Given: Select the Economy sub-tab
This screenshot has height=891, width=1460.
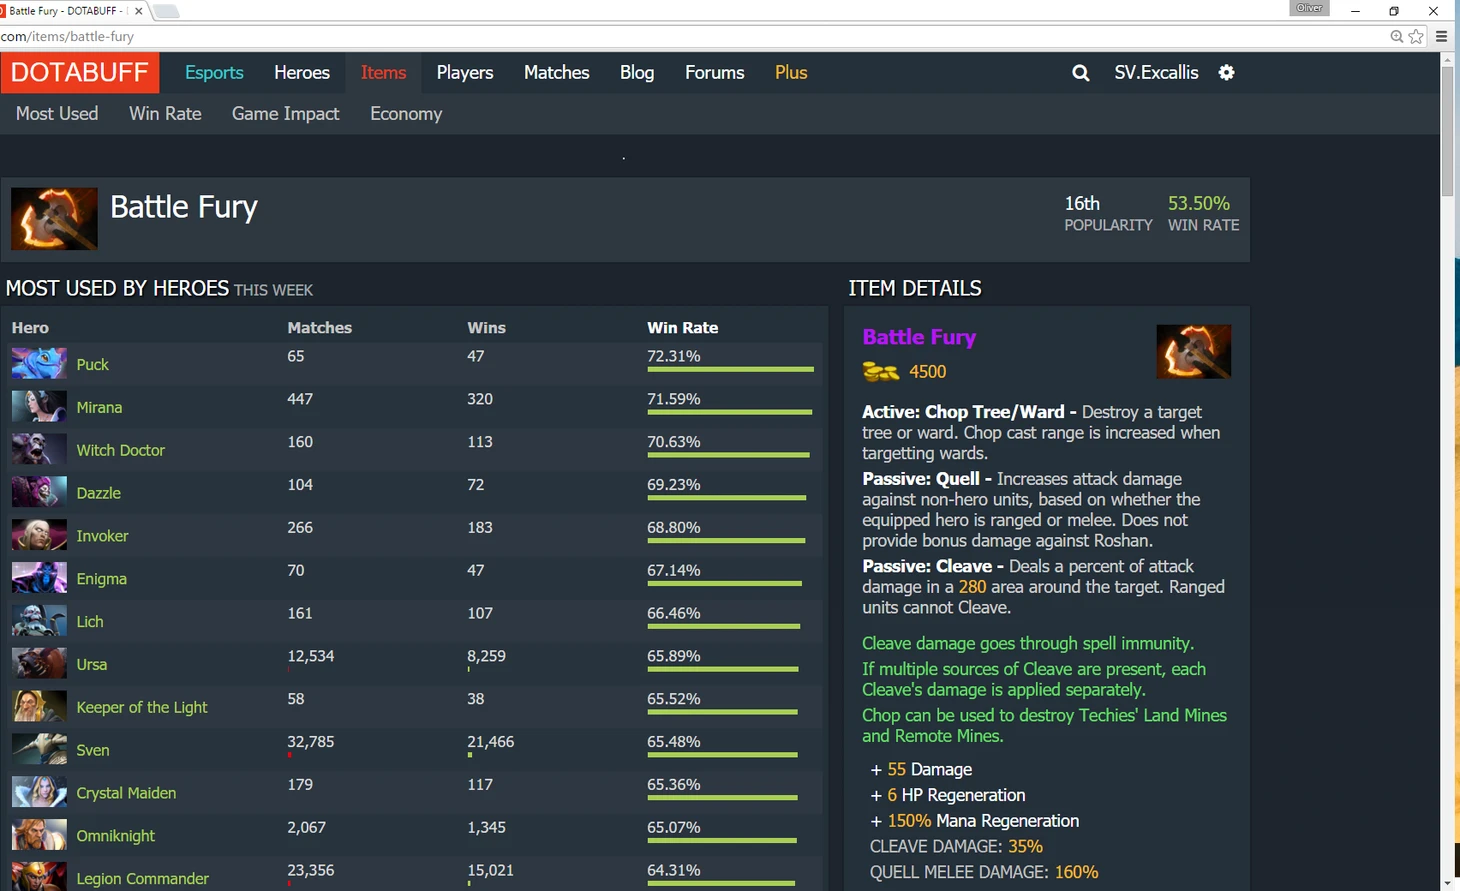Looking at the screenshot, I should tap(405, 114).
